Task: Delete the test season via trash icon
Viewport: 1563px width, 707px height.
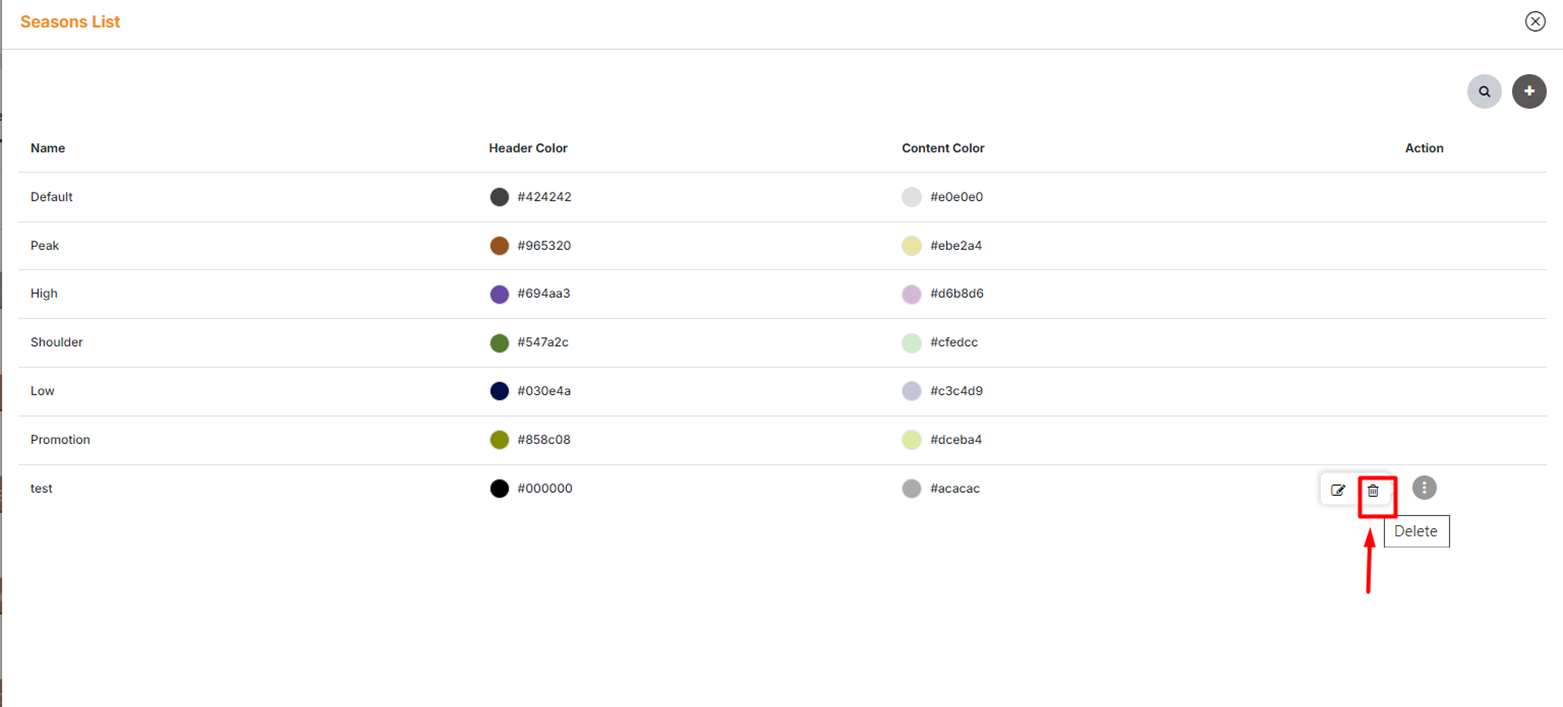Action: click(x=1373, y=490)
